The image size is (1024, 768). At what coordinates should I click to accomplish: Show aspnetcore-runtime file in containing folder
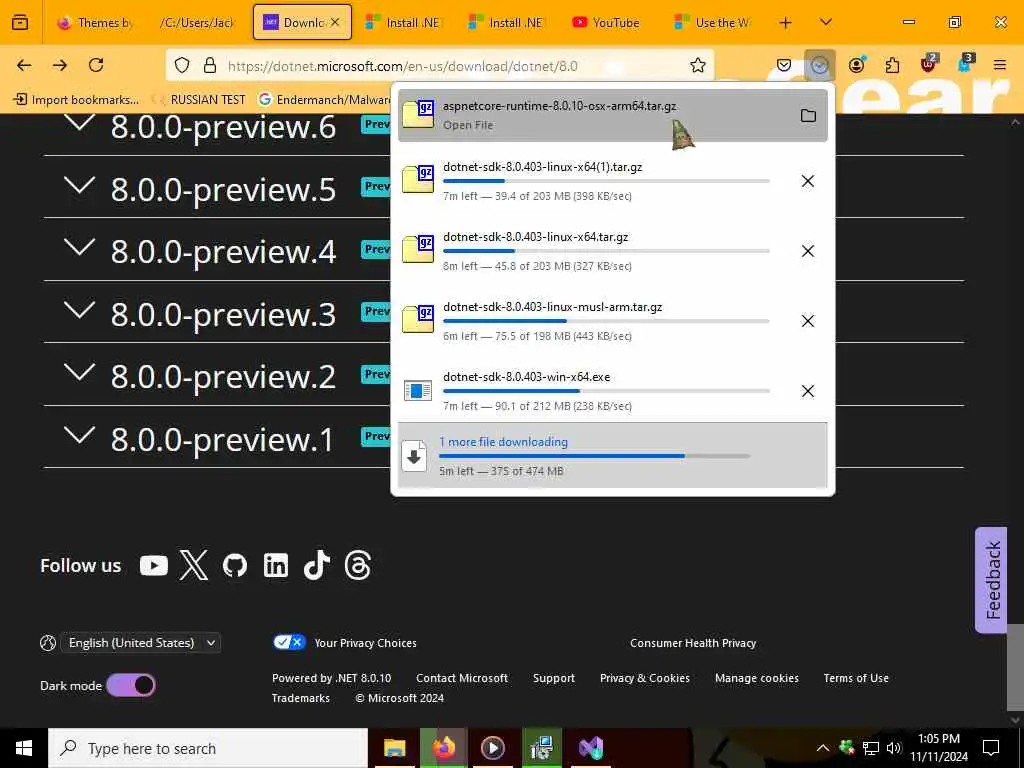[x=808, y=116]
